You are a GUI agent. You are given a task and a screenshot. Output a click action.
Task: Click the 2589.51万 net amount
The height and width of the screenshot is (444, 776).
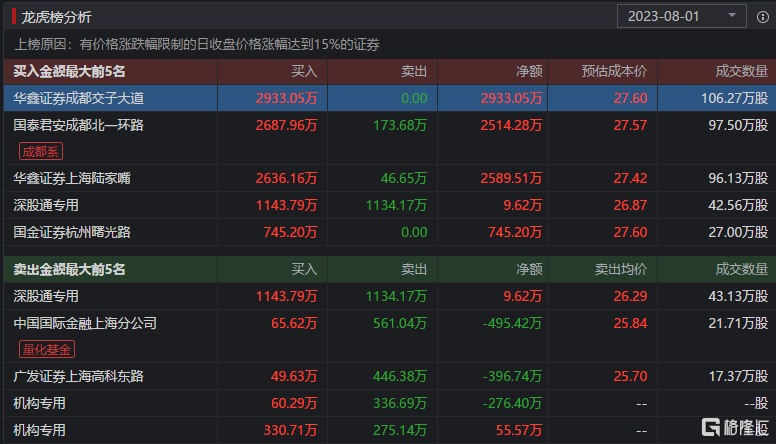[x=511, y=178]
